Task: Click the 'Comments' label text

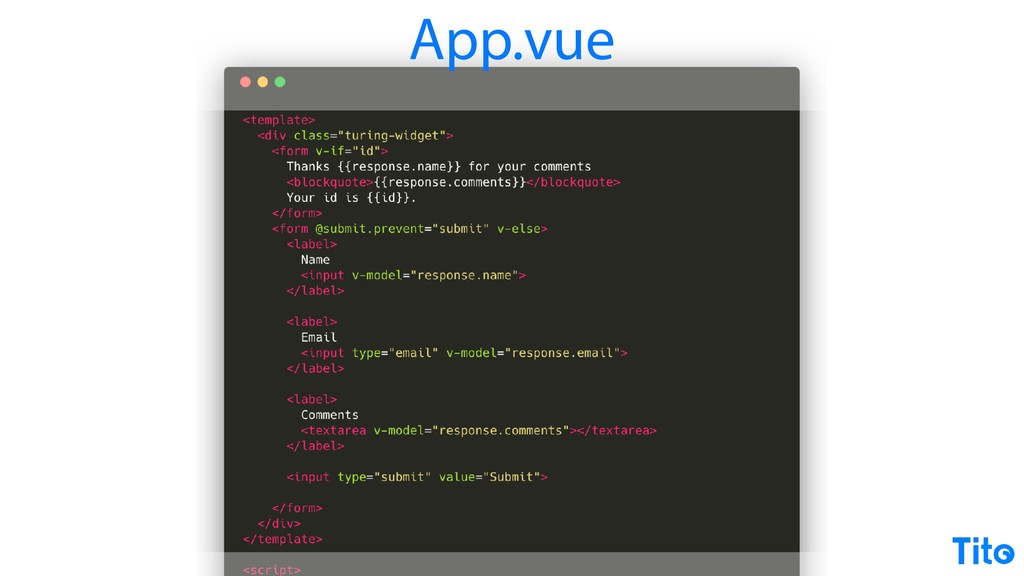Action: click(x=330, y=415)
